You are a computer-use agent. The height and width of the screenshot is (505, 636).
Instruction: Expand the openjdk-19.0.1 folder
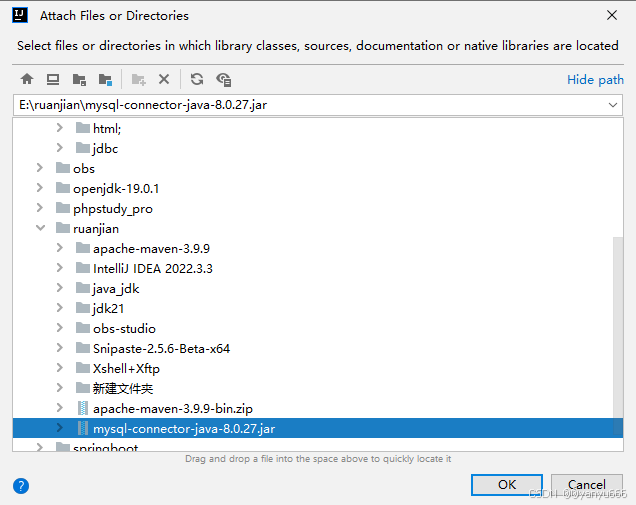[x=40, y=187]
